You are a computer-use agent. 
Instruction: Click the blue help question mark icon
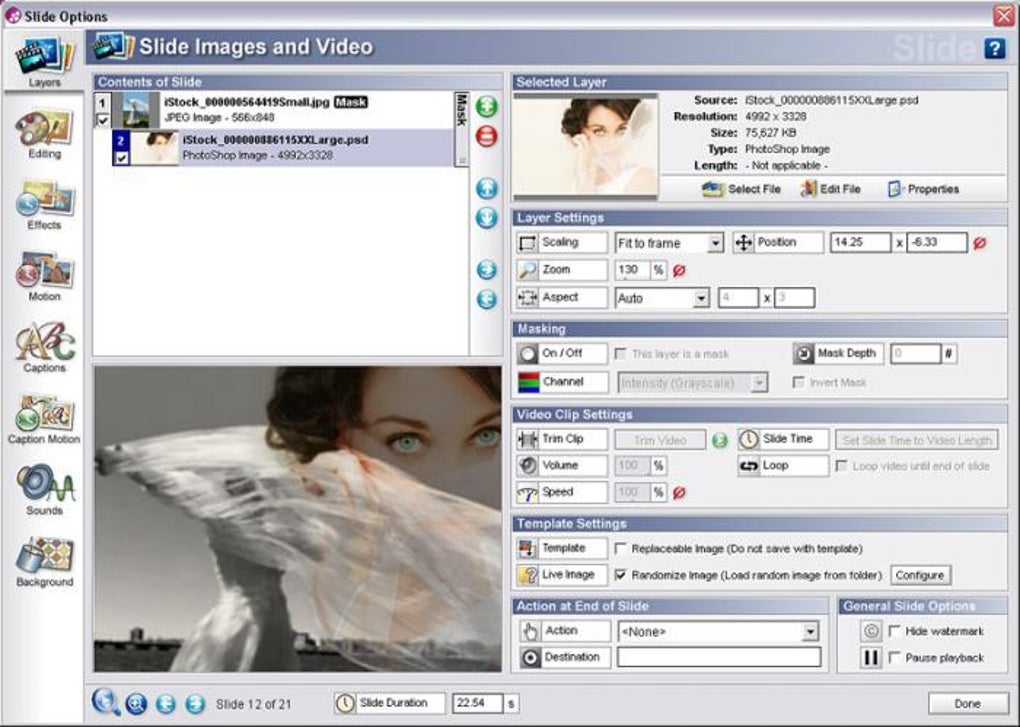tap(995, 48)
